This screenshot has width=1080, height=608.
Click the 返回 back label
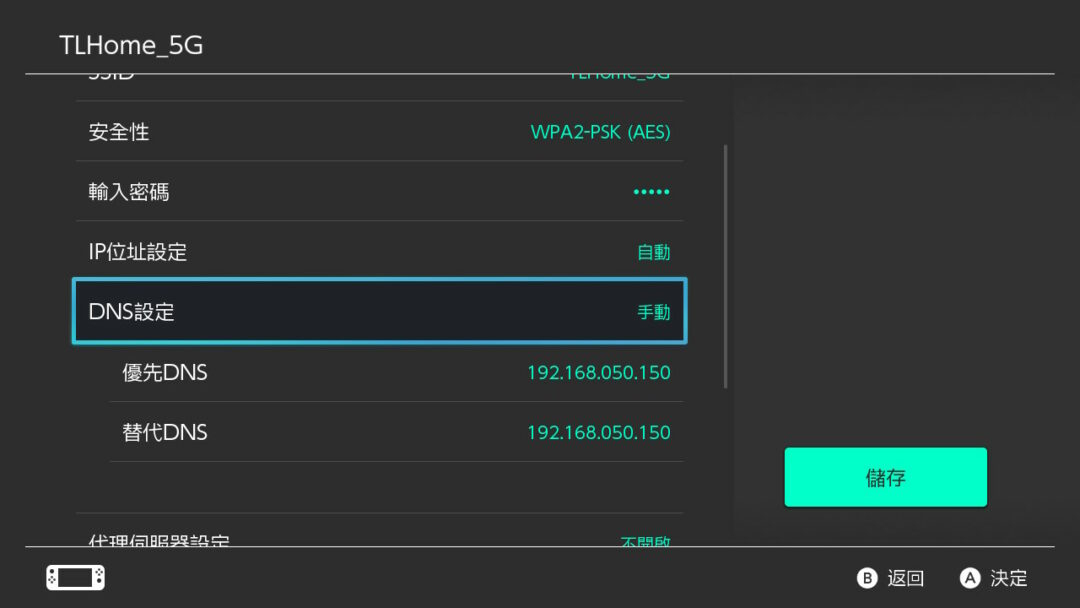906,578
